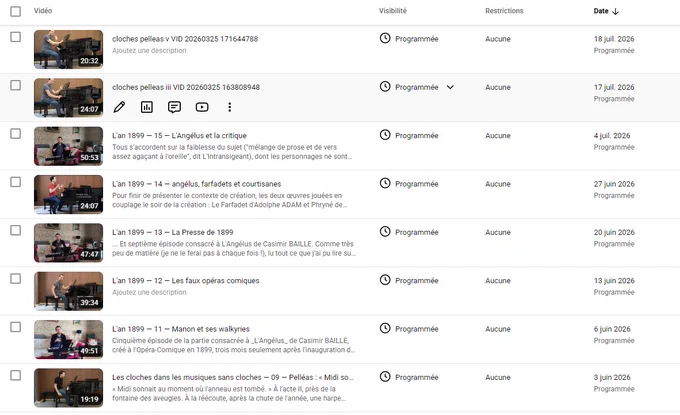
Task: Click scheduled clock icon for cloches pelleas iii
Action: [x=385, y=87]
